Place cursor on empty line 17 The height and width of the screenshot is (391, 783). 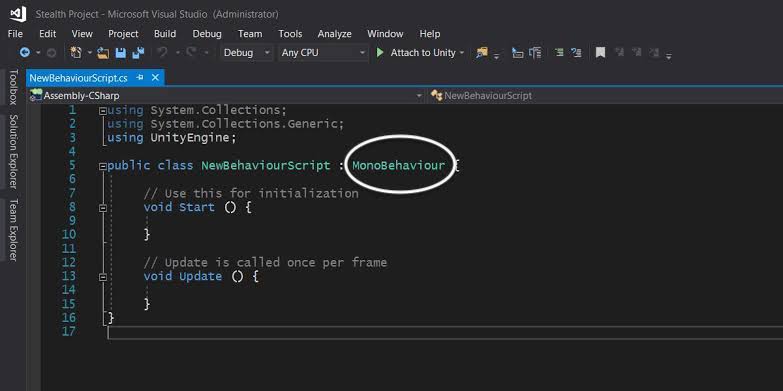click(444, 332)
